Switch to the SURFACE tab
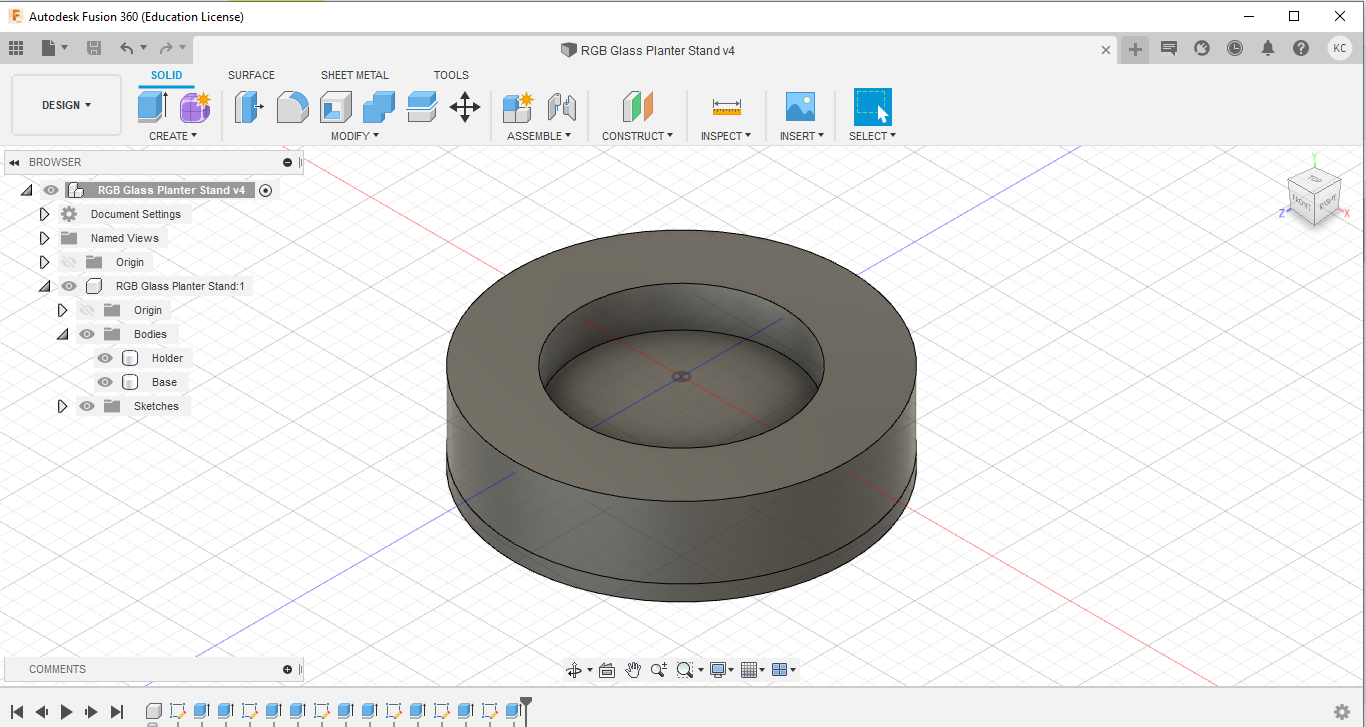Screen dimensions: 1366x727 251,75
